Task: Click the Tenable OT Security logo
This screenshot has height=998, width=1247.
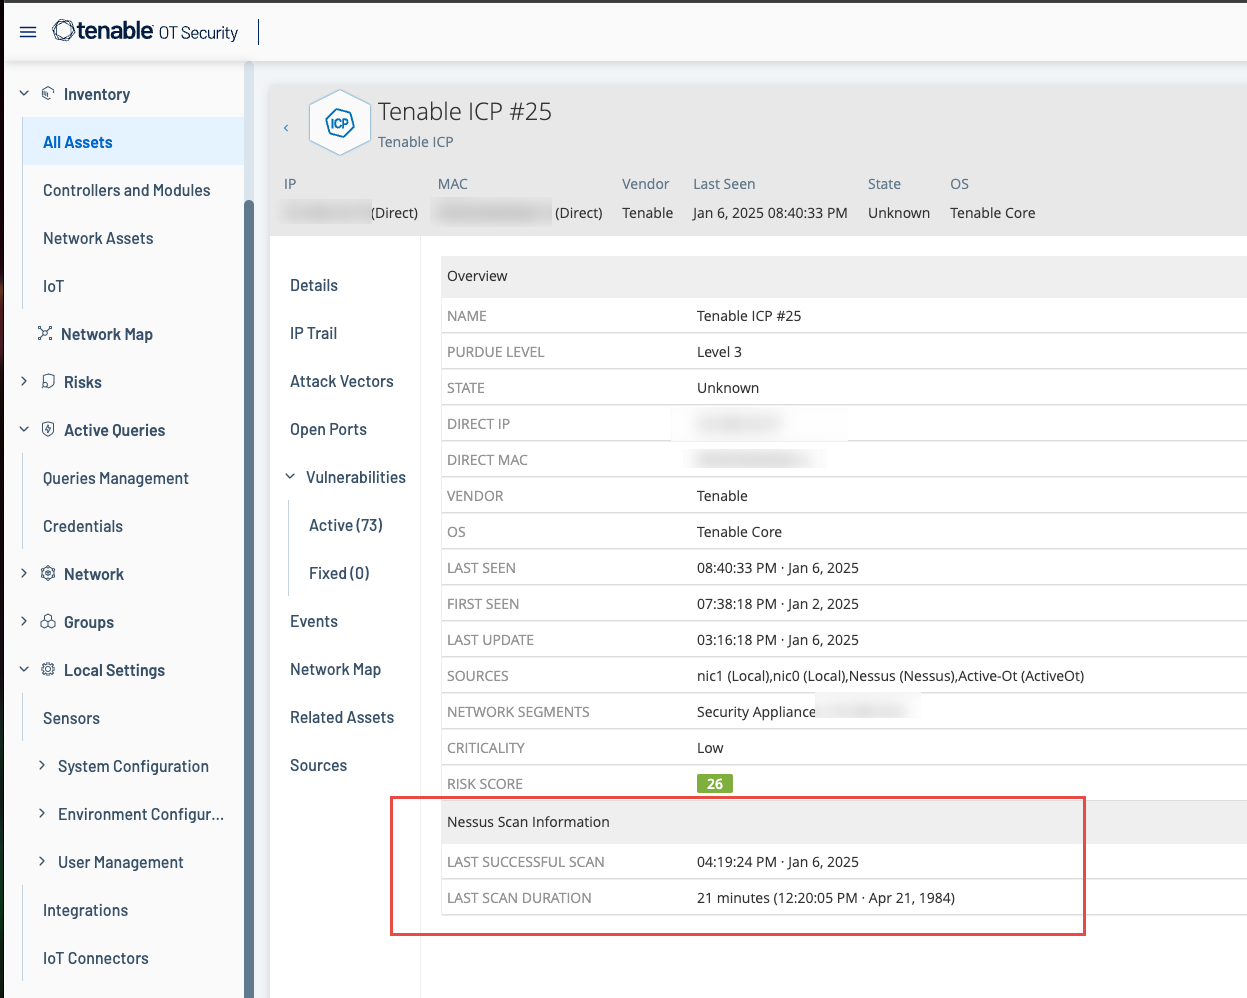Action: (x=146, y=32)
